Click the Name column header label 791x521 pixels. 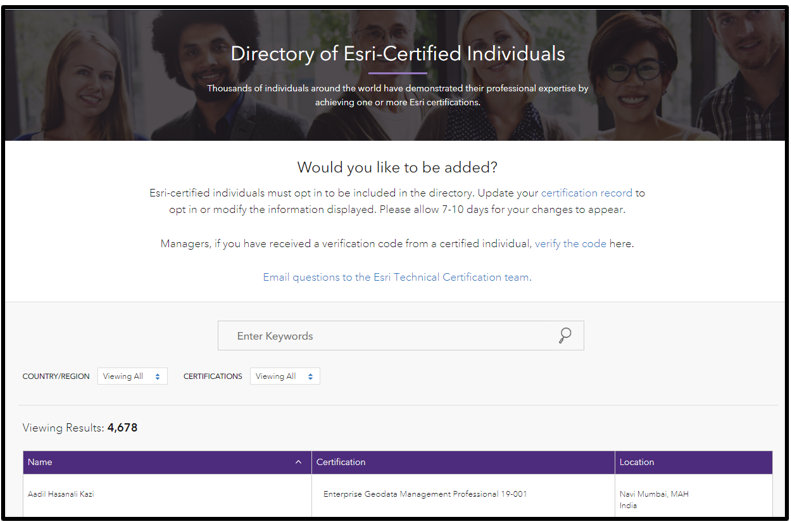pos(40,463)
